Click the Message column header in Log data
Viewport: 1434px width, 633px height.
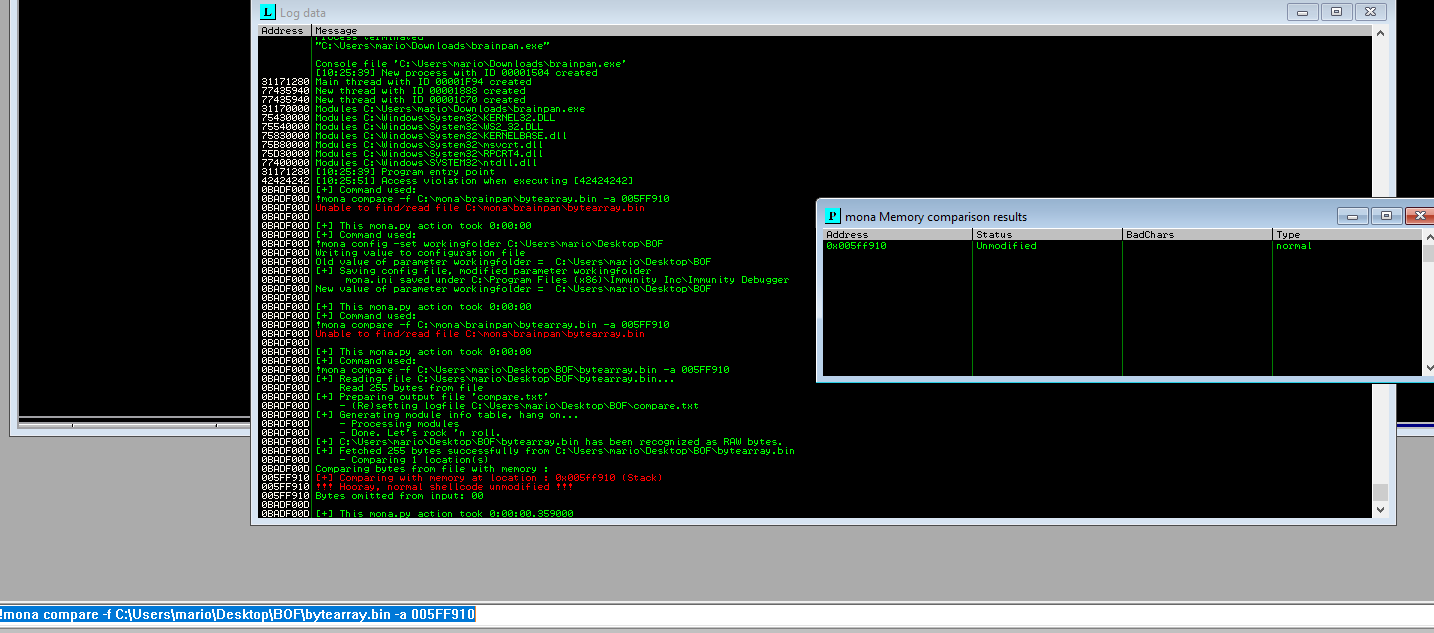click(843, 31)
